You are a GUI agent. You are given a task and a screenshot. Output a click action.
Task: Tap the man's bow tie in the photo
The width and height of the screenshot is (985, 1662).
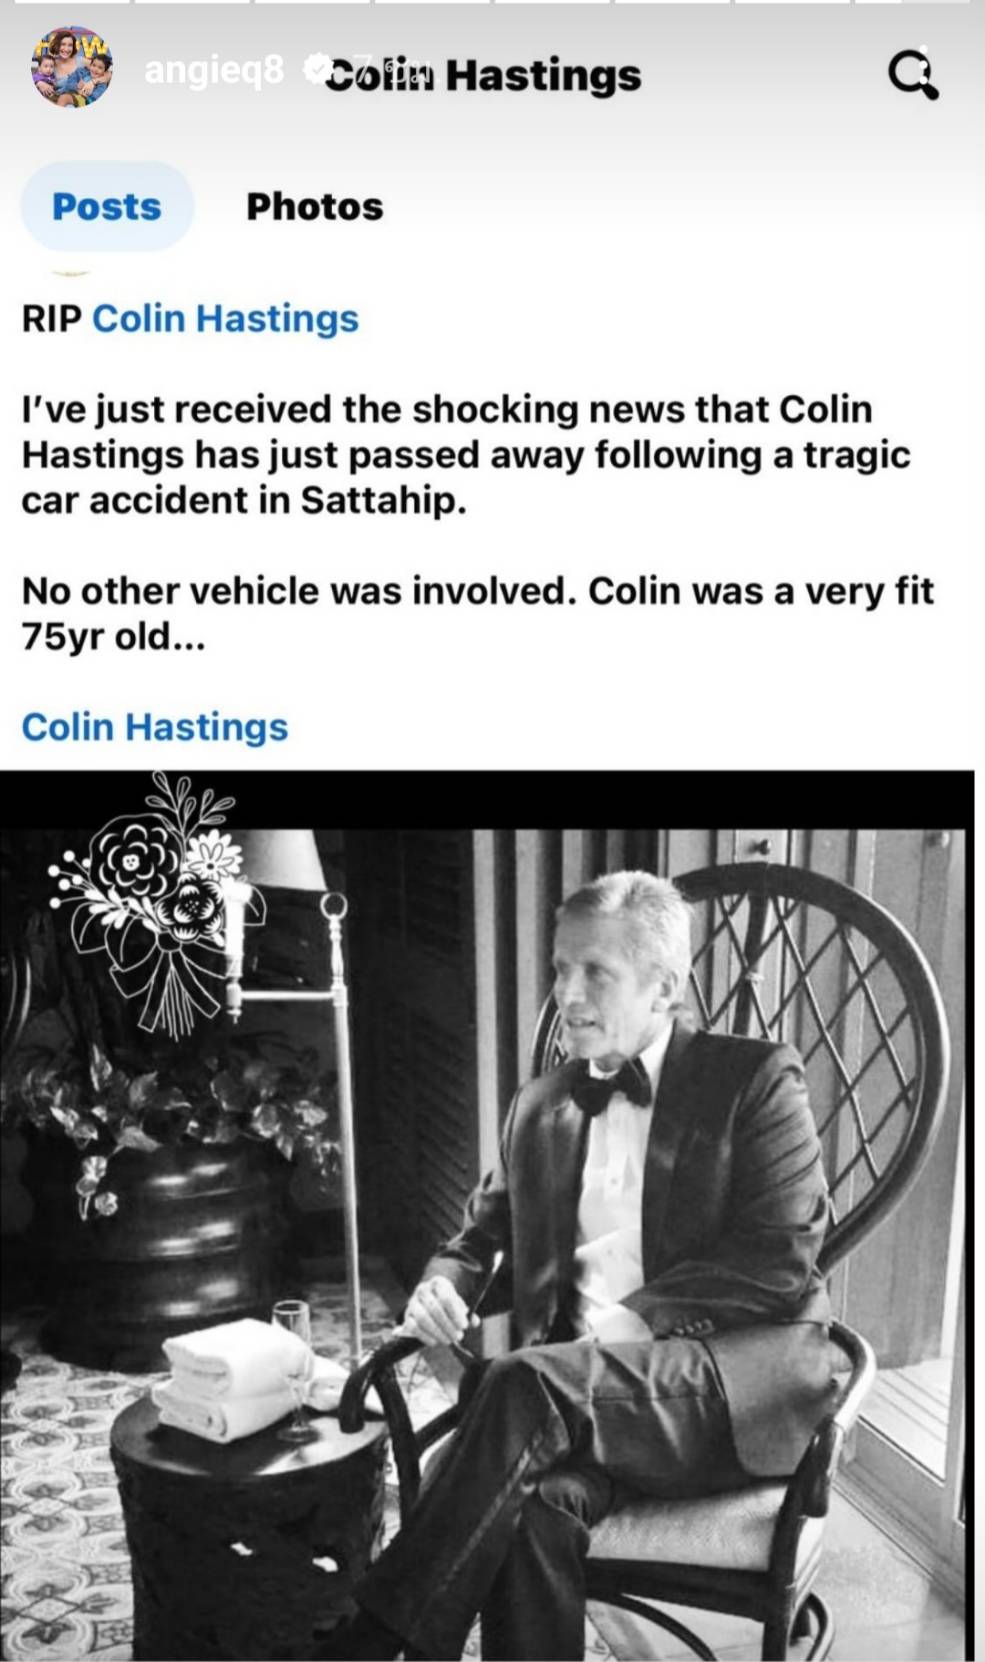[610, 1087]
